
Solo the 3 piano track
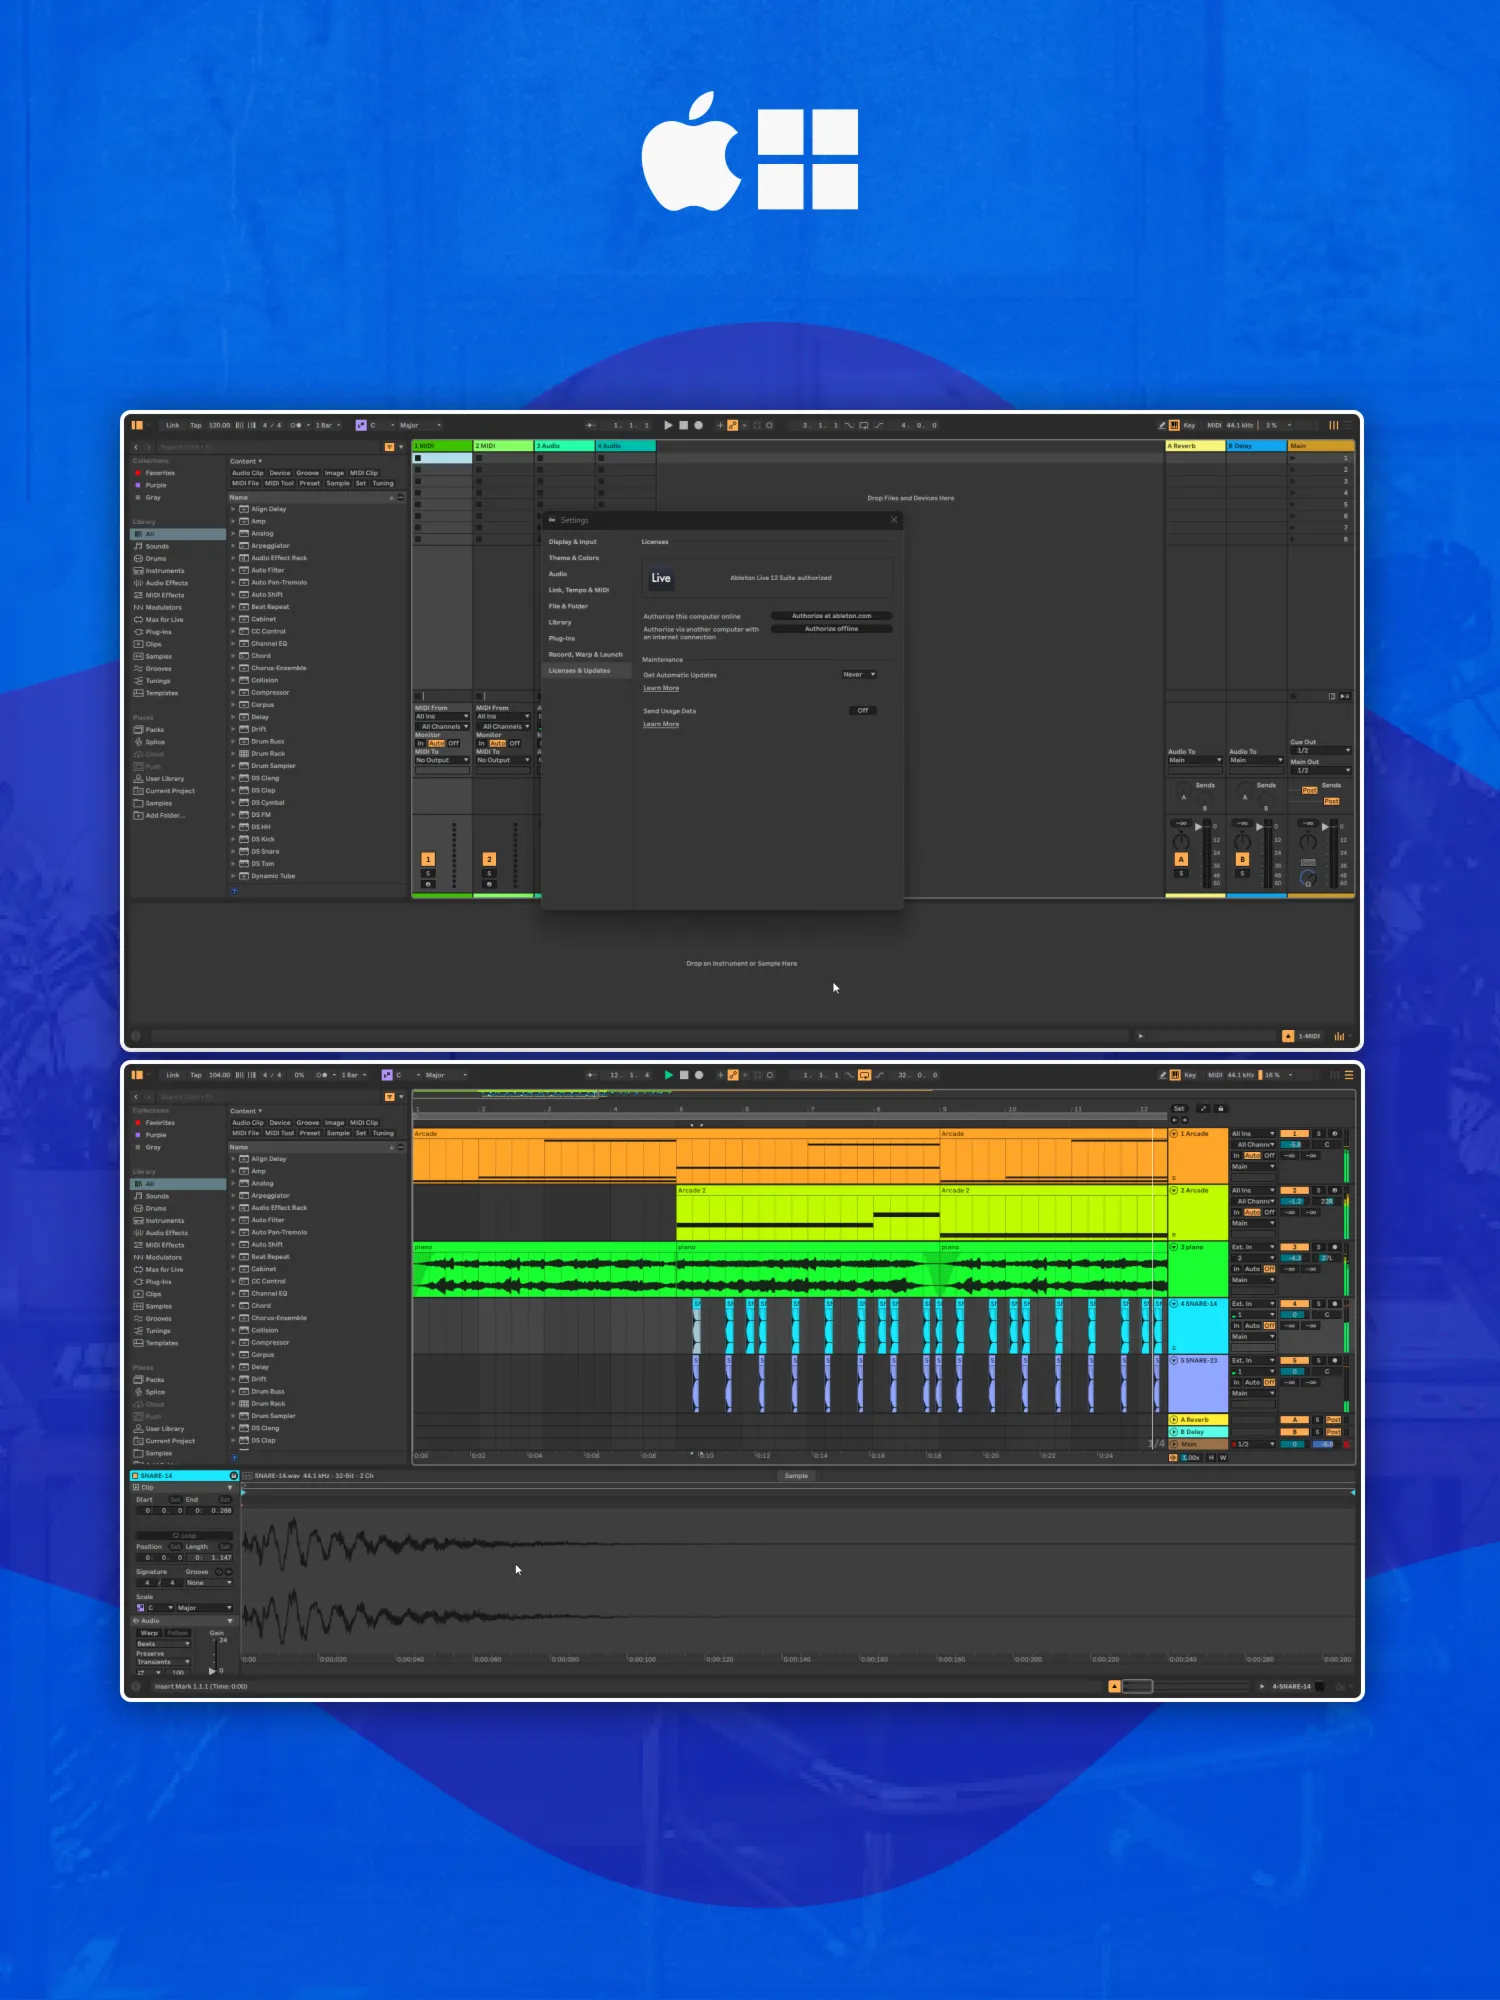tap(1318, 1247)
